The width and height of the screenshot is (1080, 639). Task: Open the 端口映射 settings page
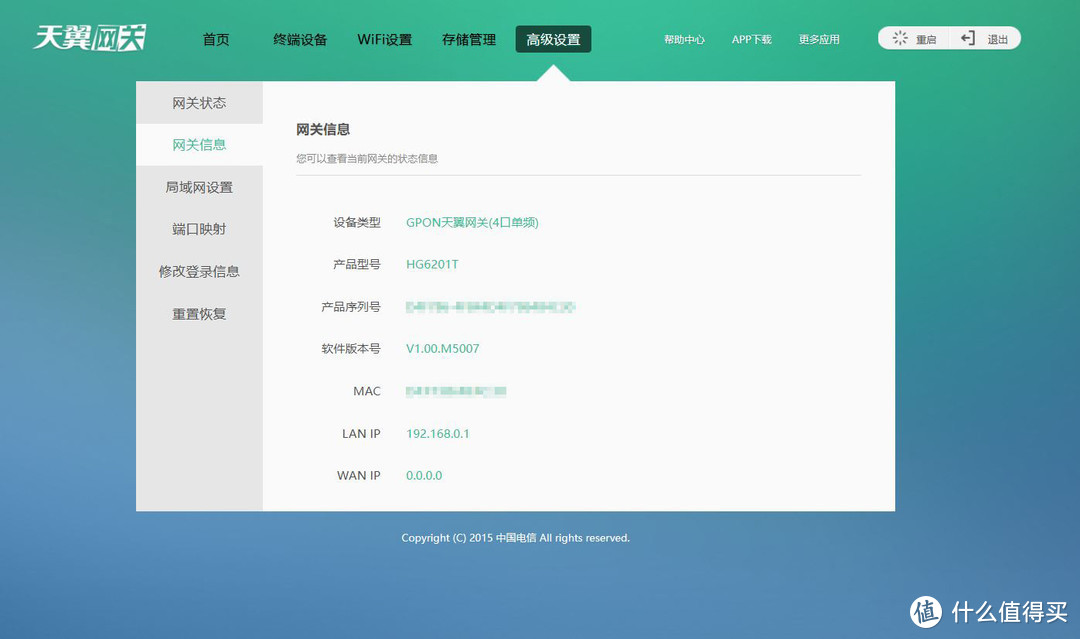click(198, 228)
